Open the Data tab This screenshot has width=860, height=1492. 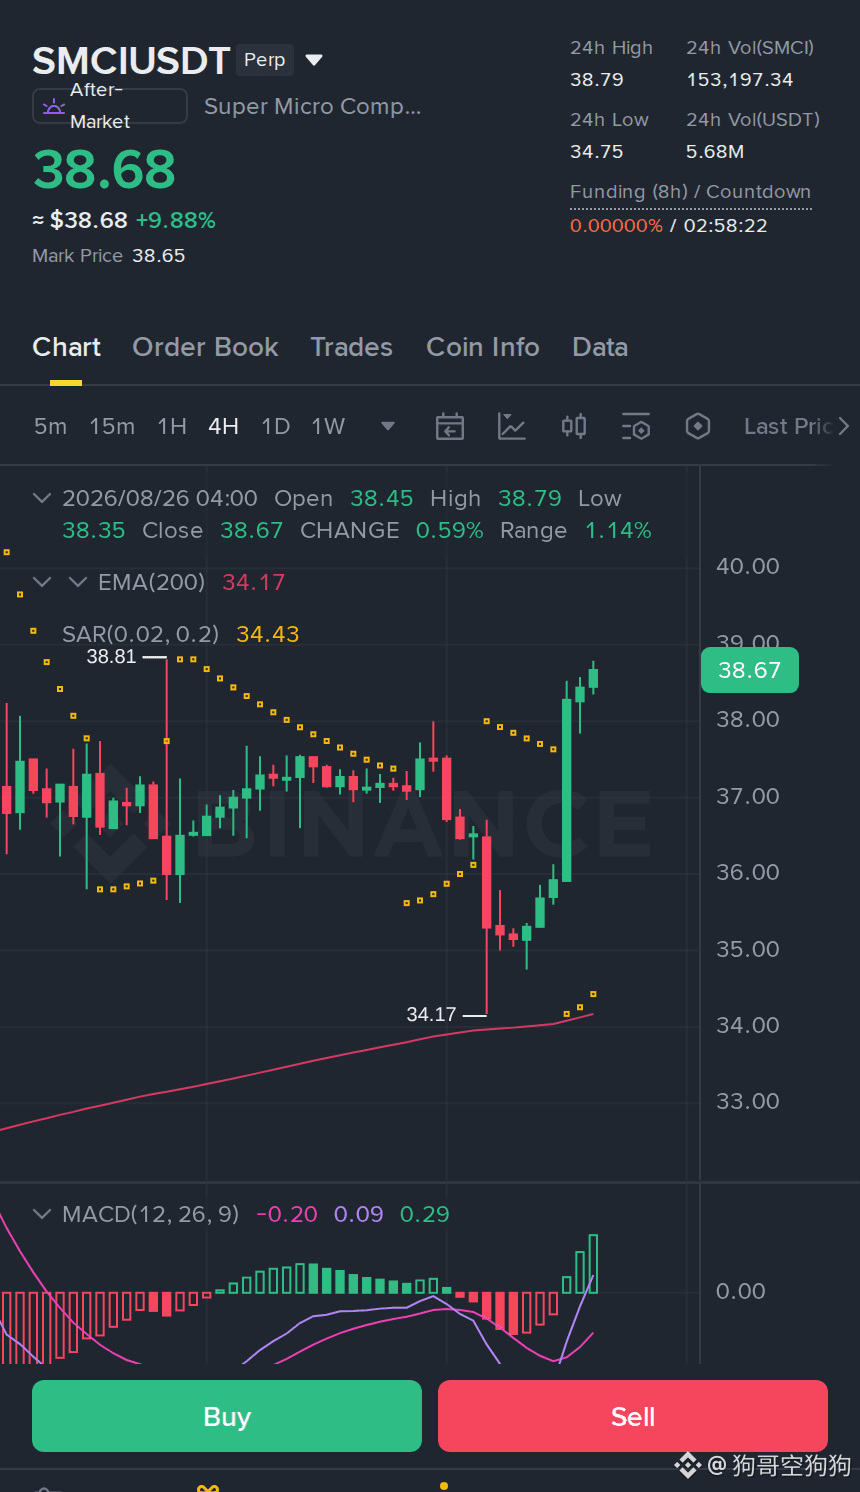coord(600,347)
